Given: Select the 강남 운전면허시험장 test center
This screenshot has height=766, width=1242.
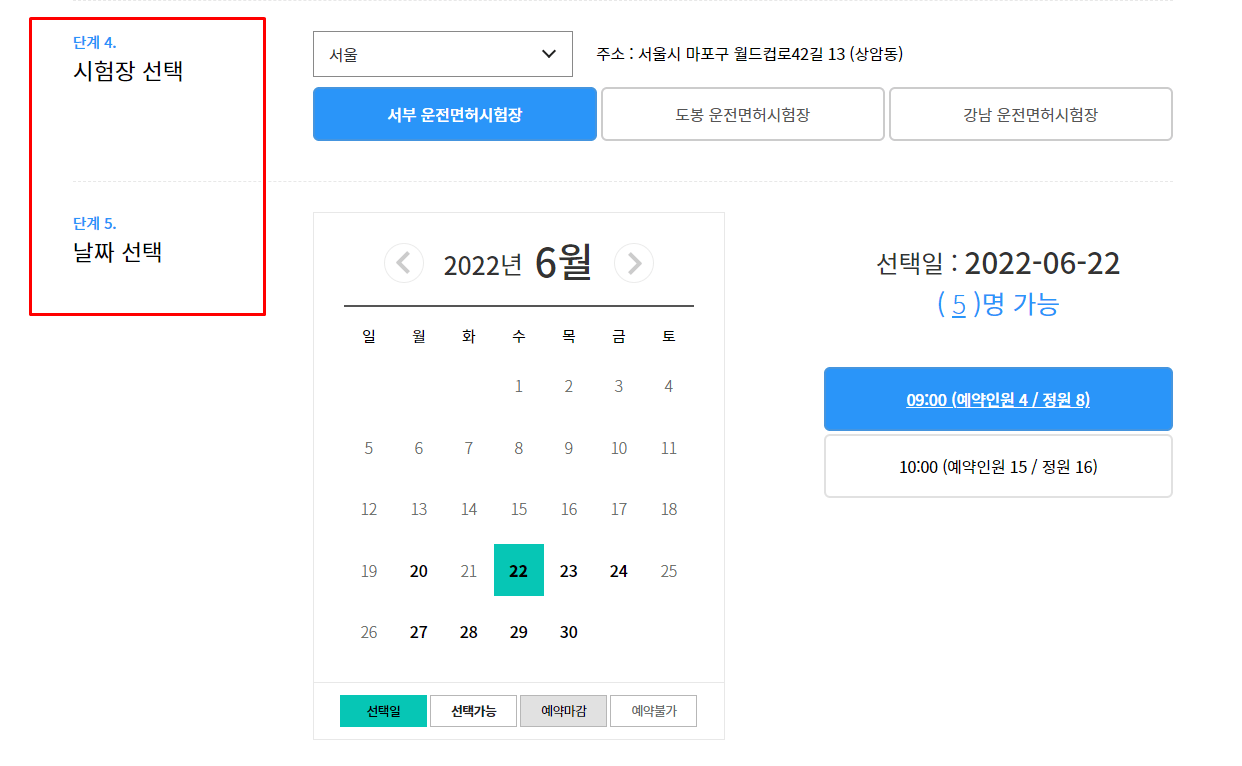Looking at the screenshot, I should (x=1030, y=114).
